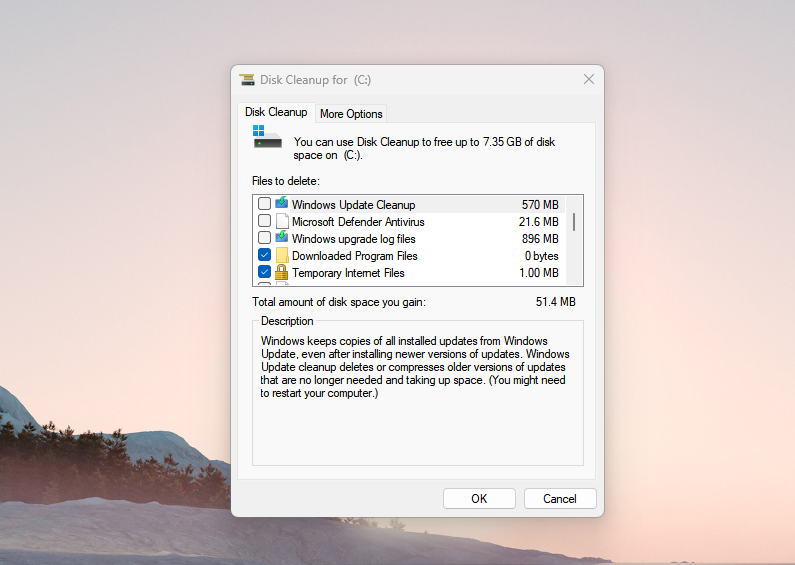
Task: Confirm cleanup with the OK button
Action: (479, 499)
